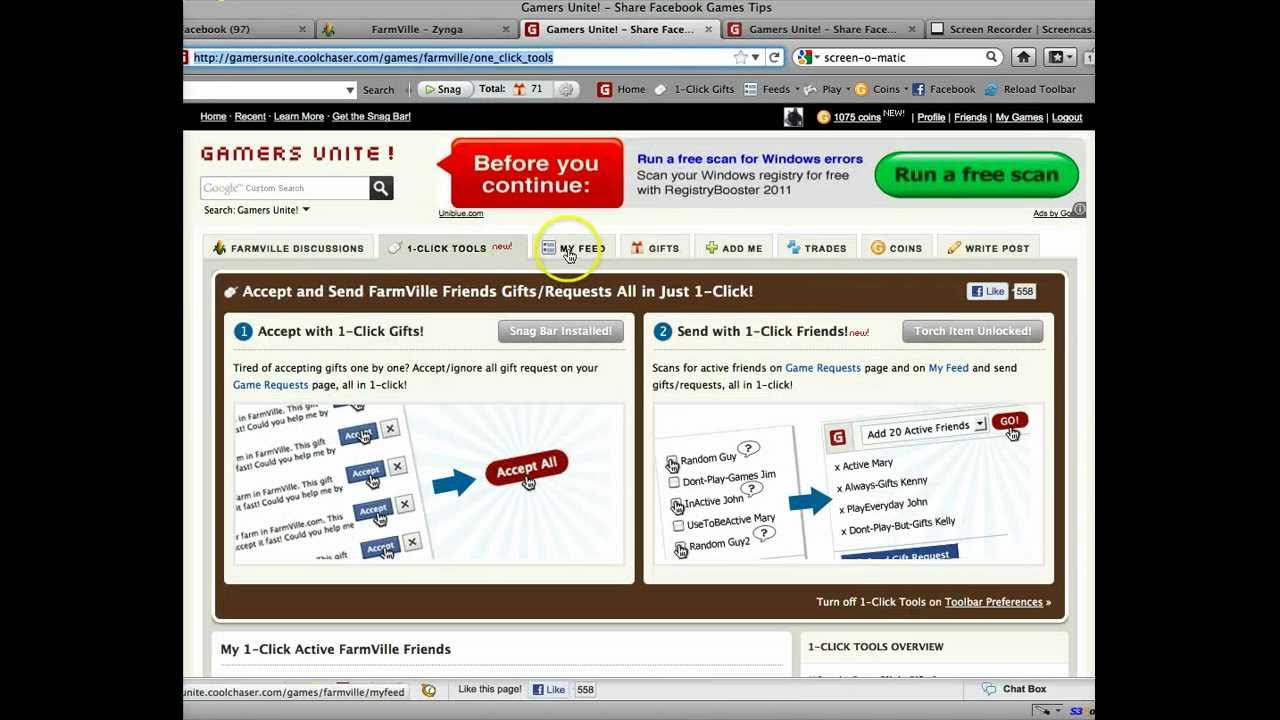
Task: Open the Friends header link
Action: coord(970,118)
